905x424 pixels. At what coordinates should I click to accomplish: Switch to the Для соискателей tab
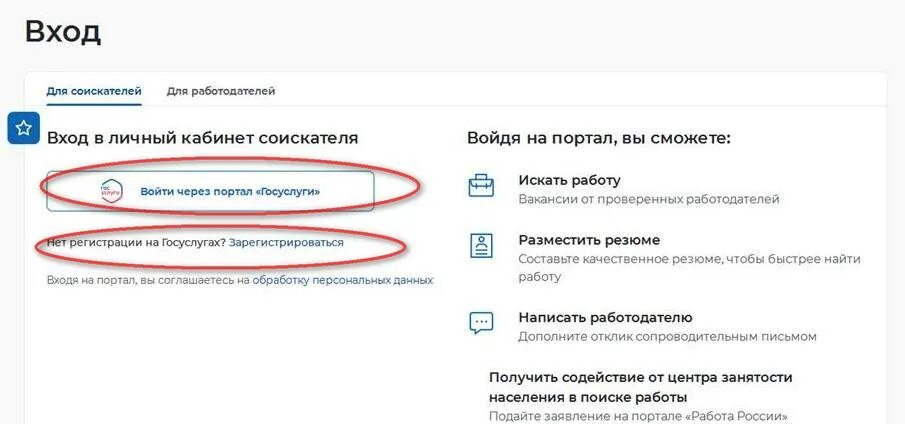click(94, 91)
